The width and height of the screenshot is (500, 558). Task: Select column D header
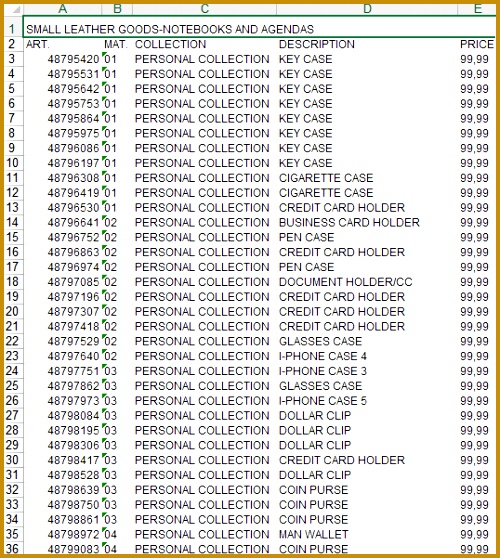tap(367, 9)
